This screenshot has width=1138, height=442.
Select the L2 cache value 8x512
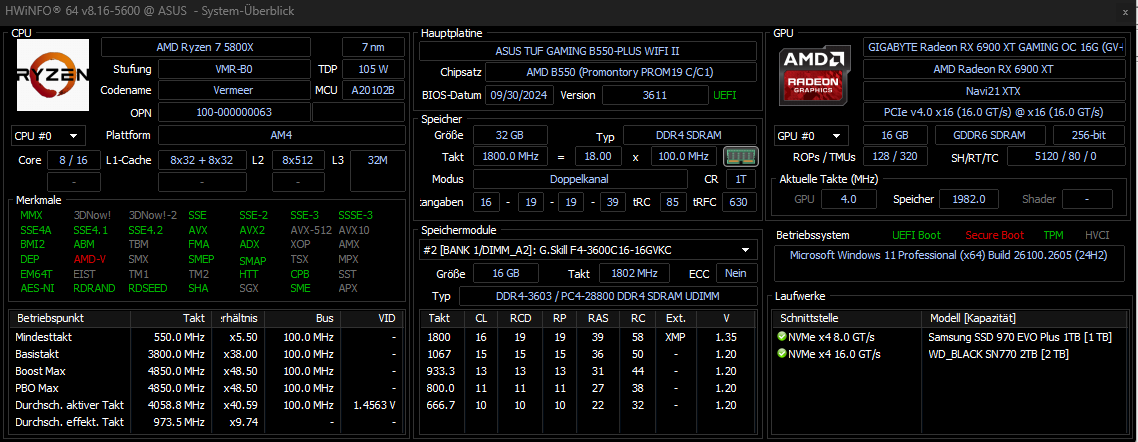[298, 160]
